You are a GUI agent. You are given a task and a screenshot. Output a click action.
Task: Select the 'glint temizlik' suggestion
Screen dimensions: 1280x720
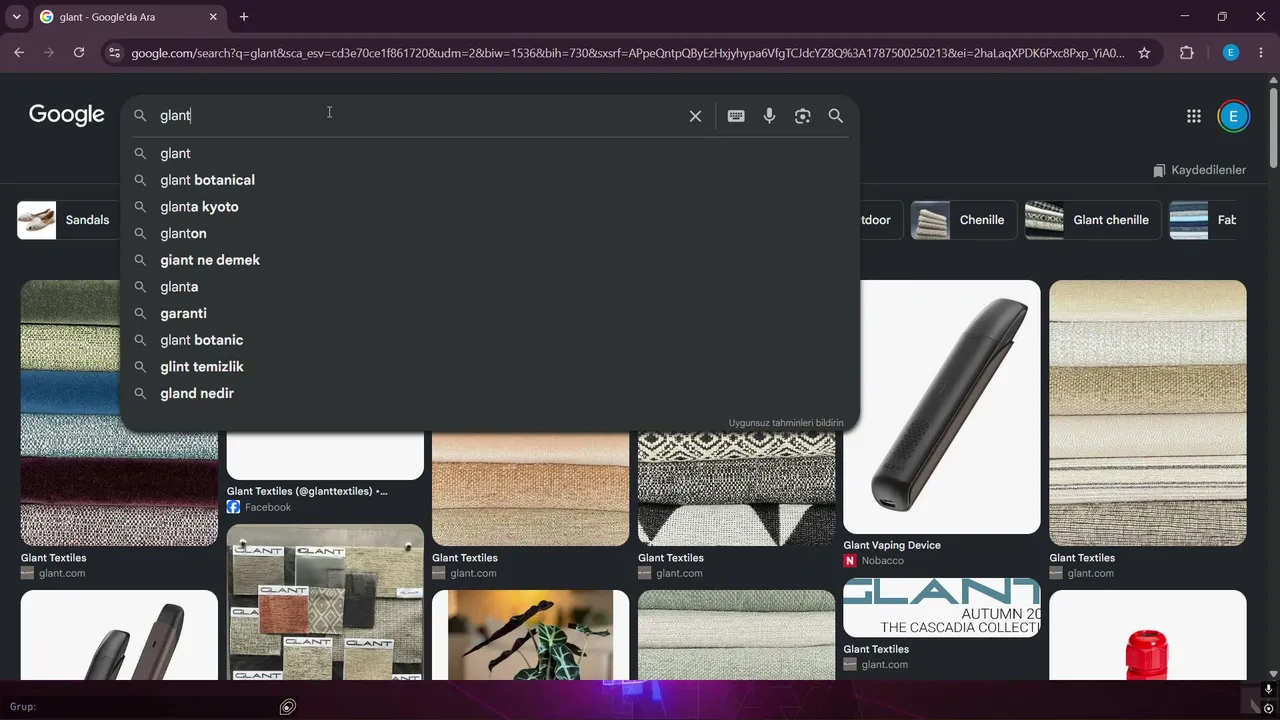pos(490,367)
